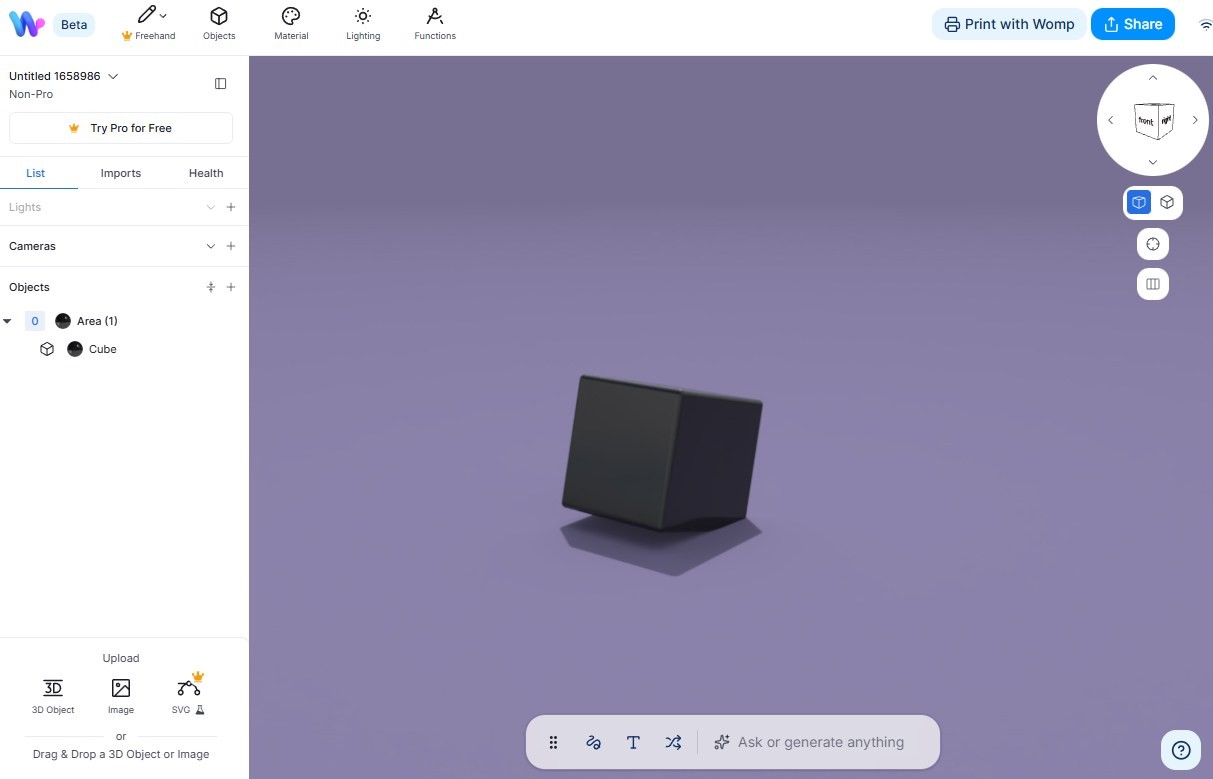The width and height of the screenshot is (1213, 779).
Task: Expand the Cameras section chevron
Action: click(x=210, y=246)
